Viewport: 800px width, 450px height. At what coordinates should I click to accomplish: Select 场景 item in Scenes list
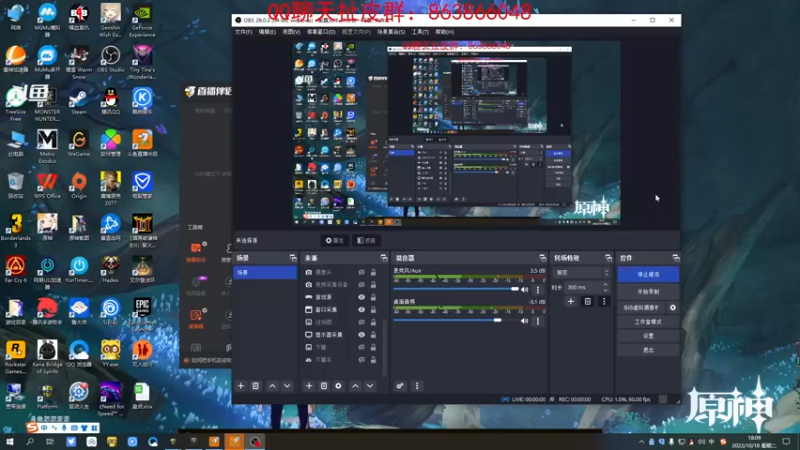tap(265, 273)
